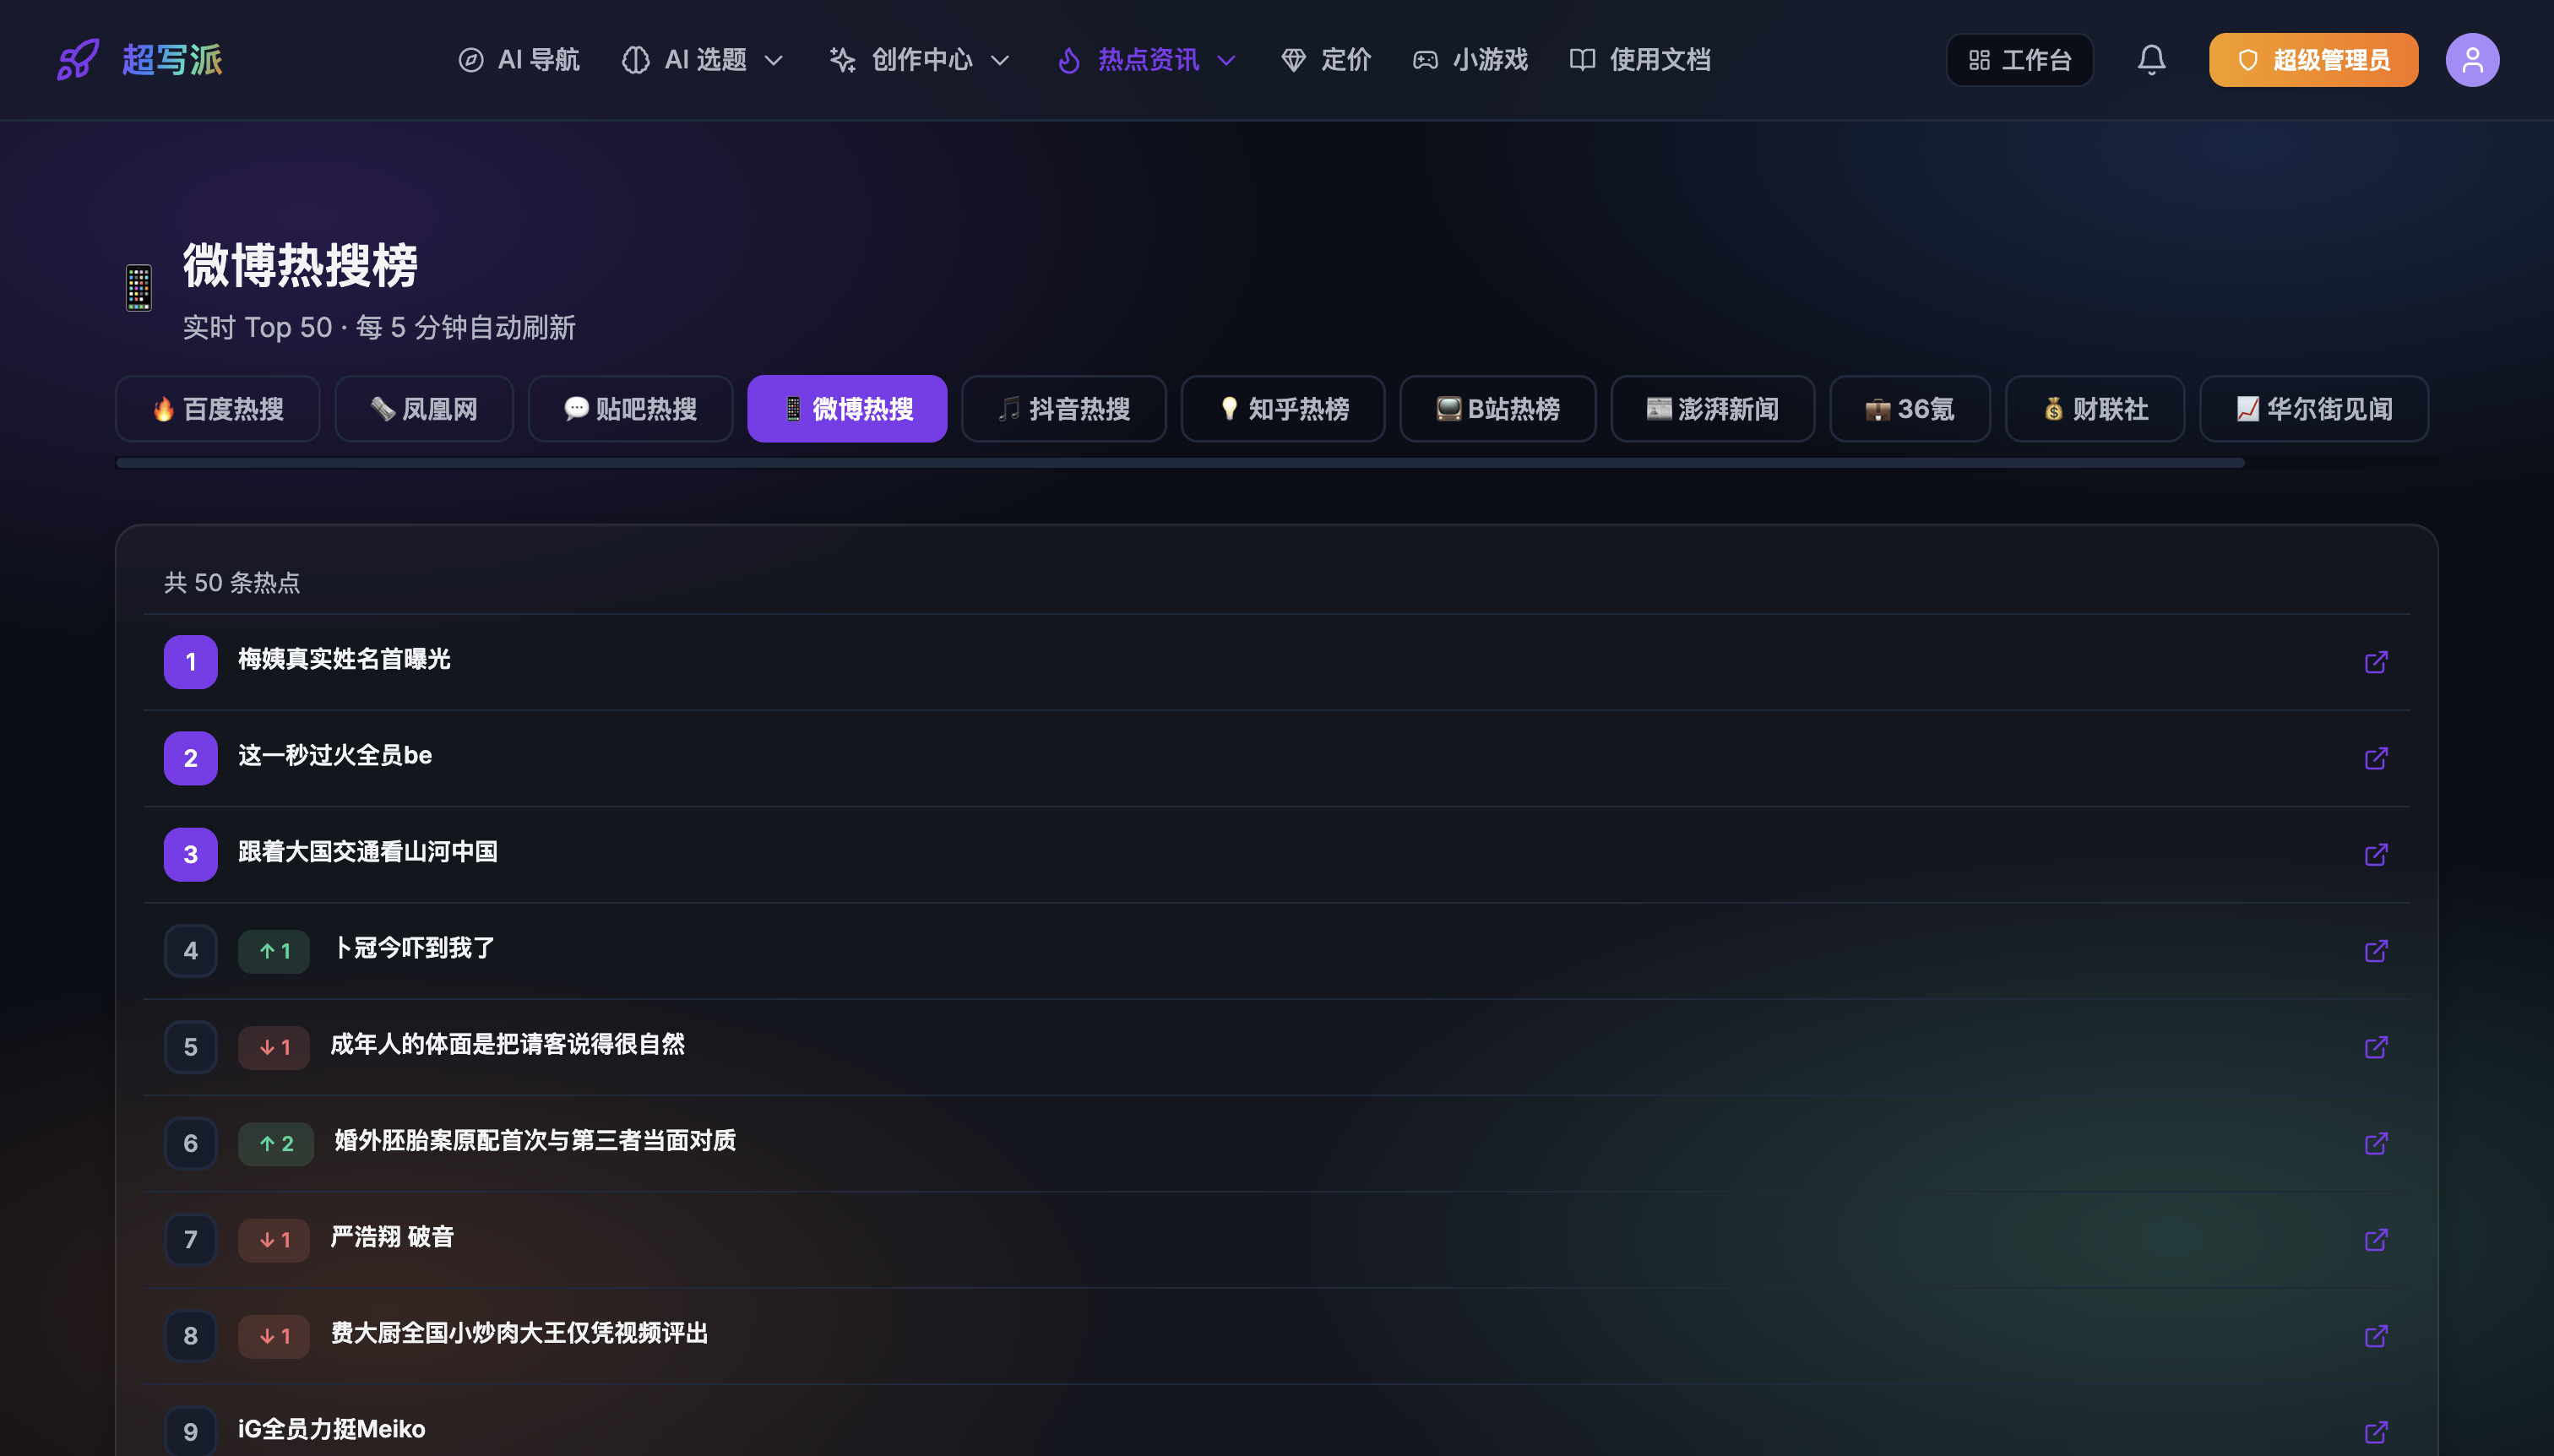The height and width of the screenshot is (1456, 2554).
Task: Open topic 这一秒过火全员be
Action: click(335, 755)
